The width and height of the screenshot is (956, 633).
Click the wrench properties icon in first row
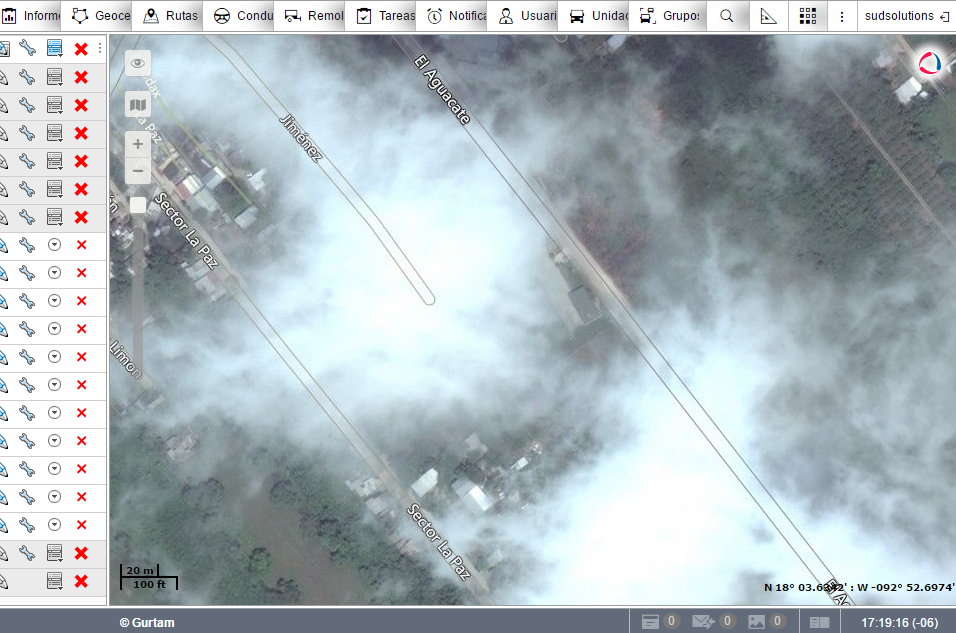click(28, 49)
